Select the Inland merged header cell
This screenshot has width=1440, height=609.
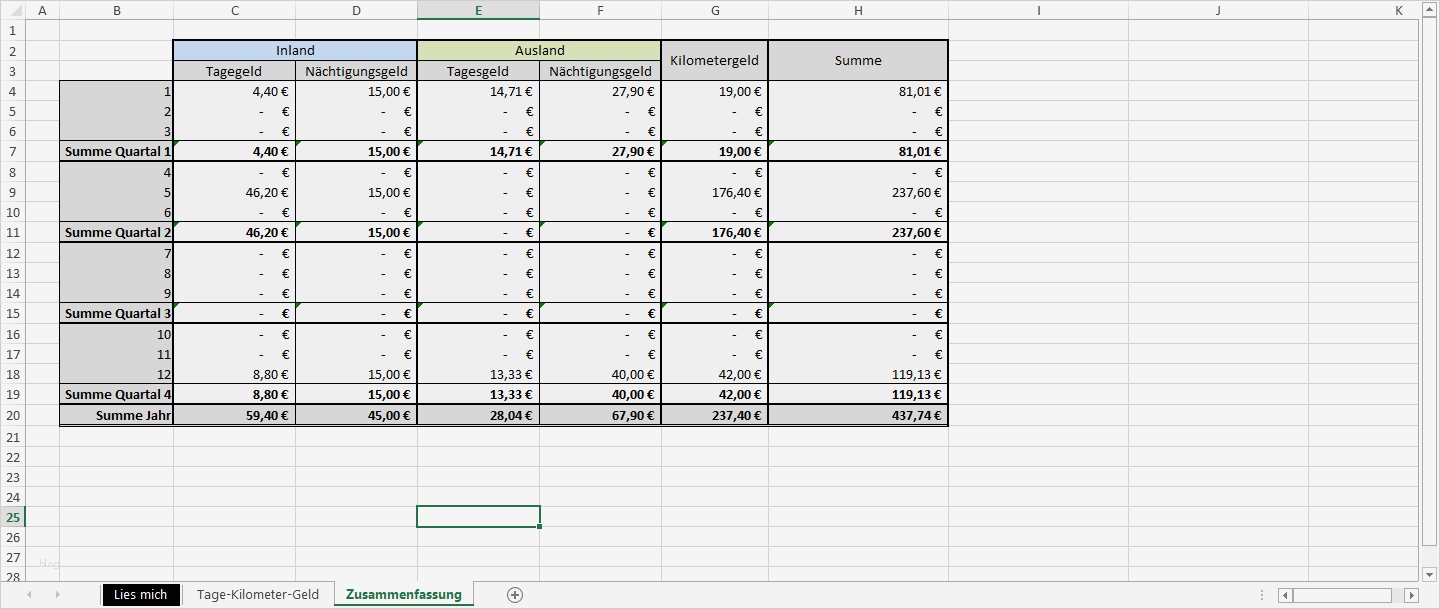tap(295, 50)
